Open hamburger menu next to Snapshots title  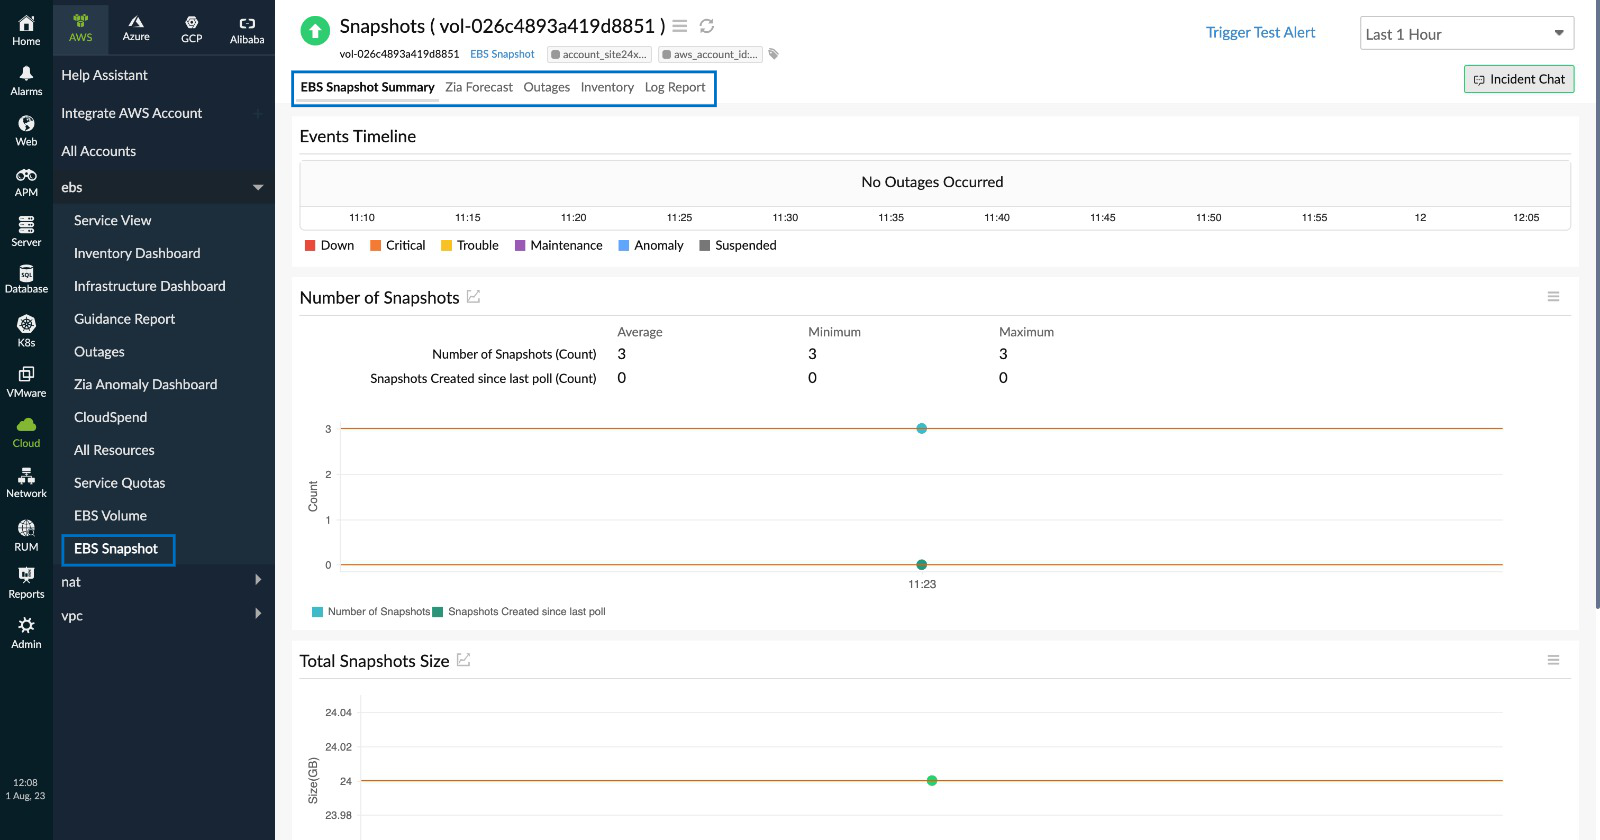pos(680,26)
